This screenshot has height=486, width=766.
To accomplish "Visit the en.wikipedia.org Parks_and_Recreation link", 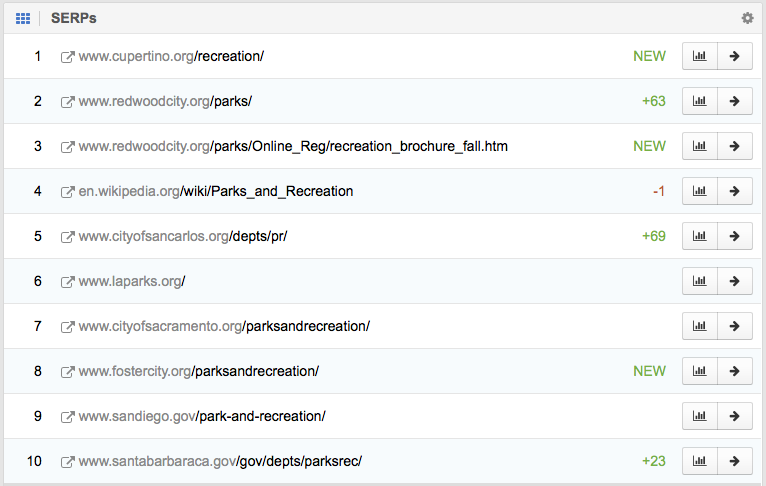I will [x=215, y=191].
